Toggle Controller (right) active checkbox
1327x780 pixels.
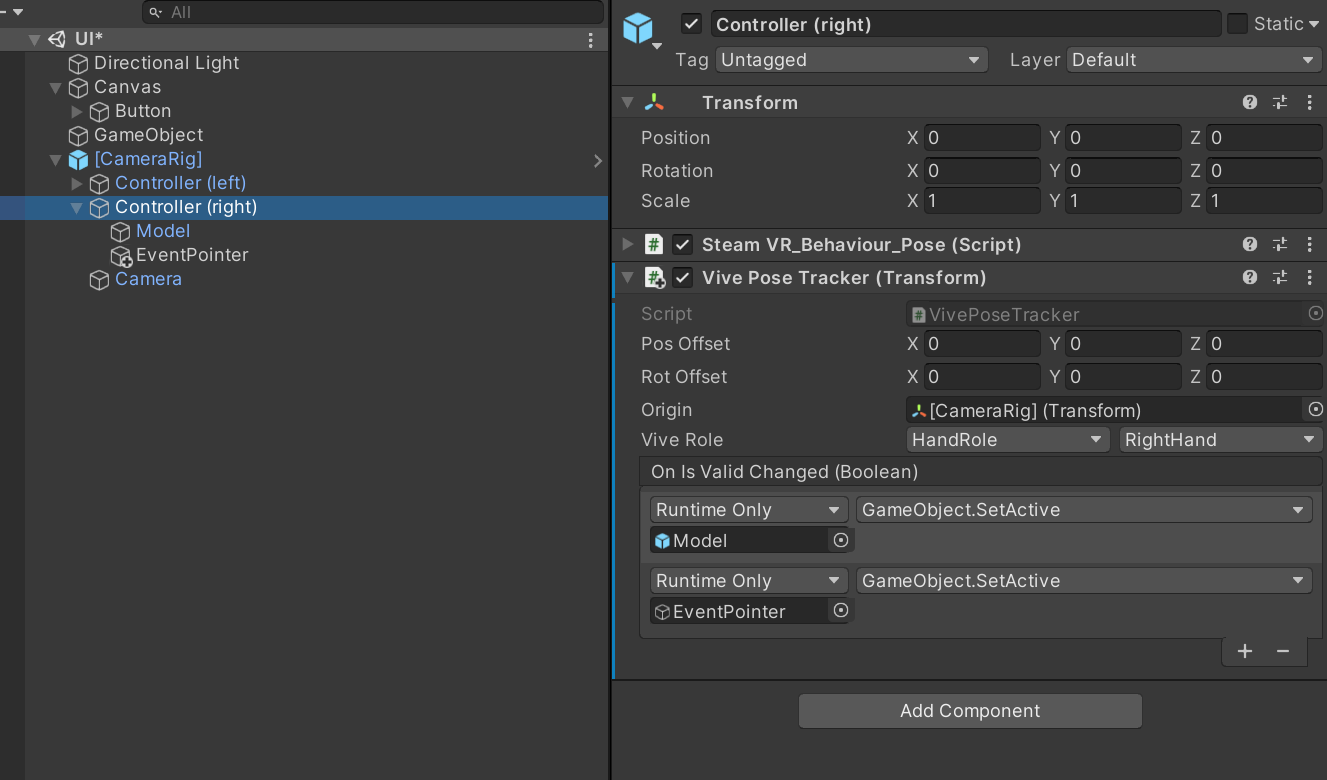point(692,24)
